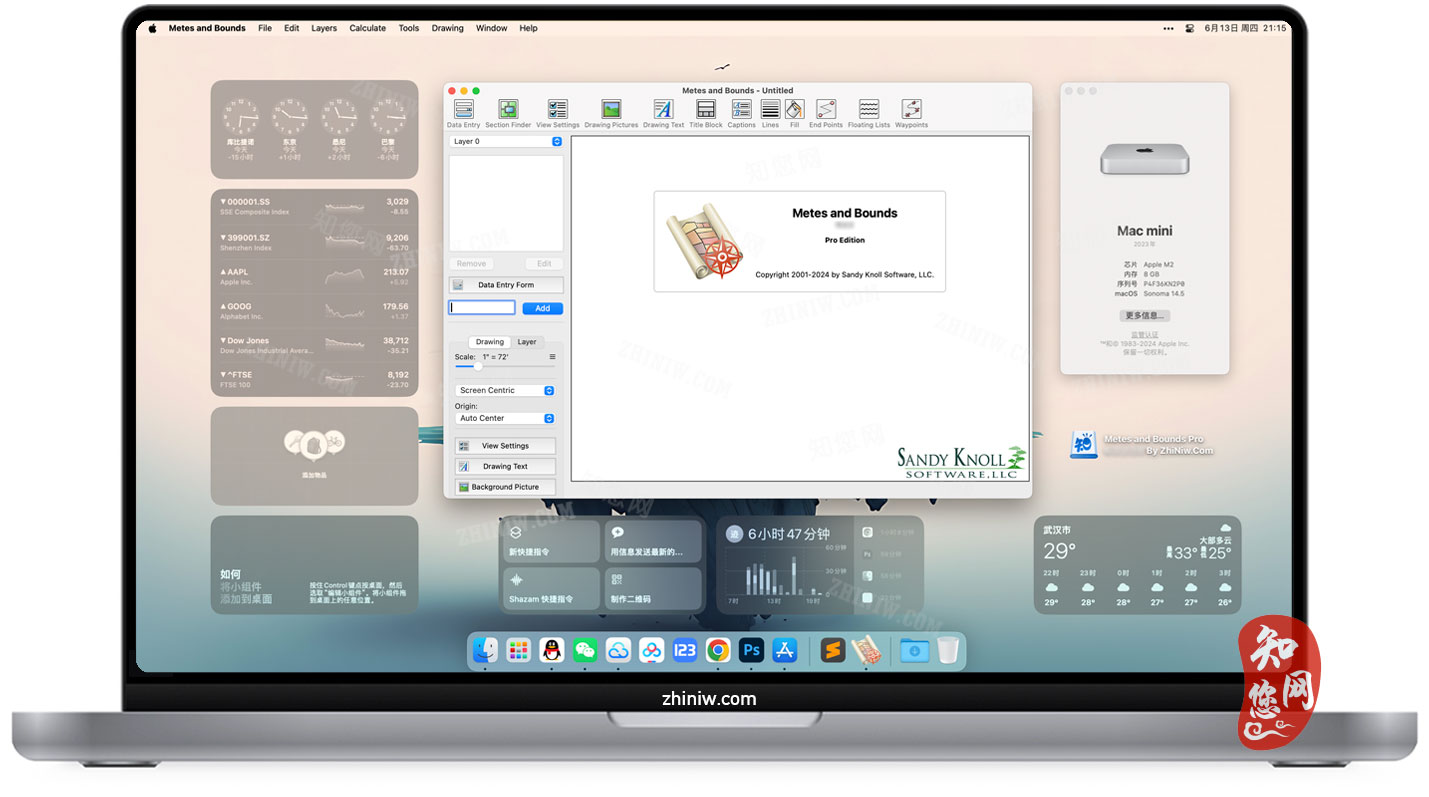Open the File menu
The height and width of the screenshot is (797, 1429).
point(265,28)
